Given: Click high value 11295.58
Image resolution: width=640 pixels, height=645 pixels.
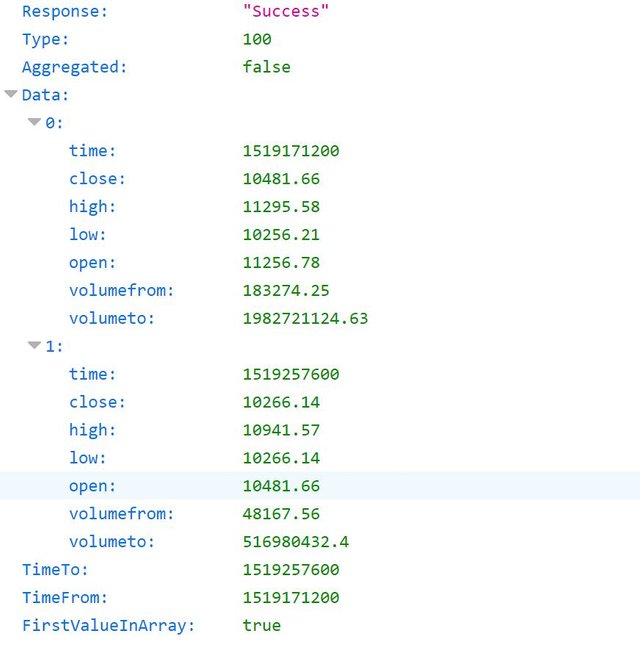Looking at the screenshot, I should [281, 207].
